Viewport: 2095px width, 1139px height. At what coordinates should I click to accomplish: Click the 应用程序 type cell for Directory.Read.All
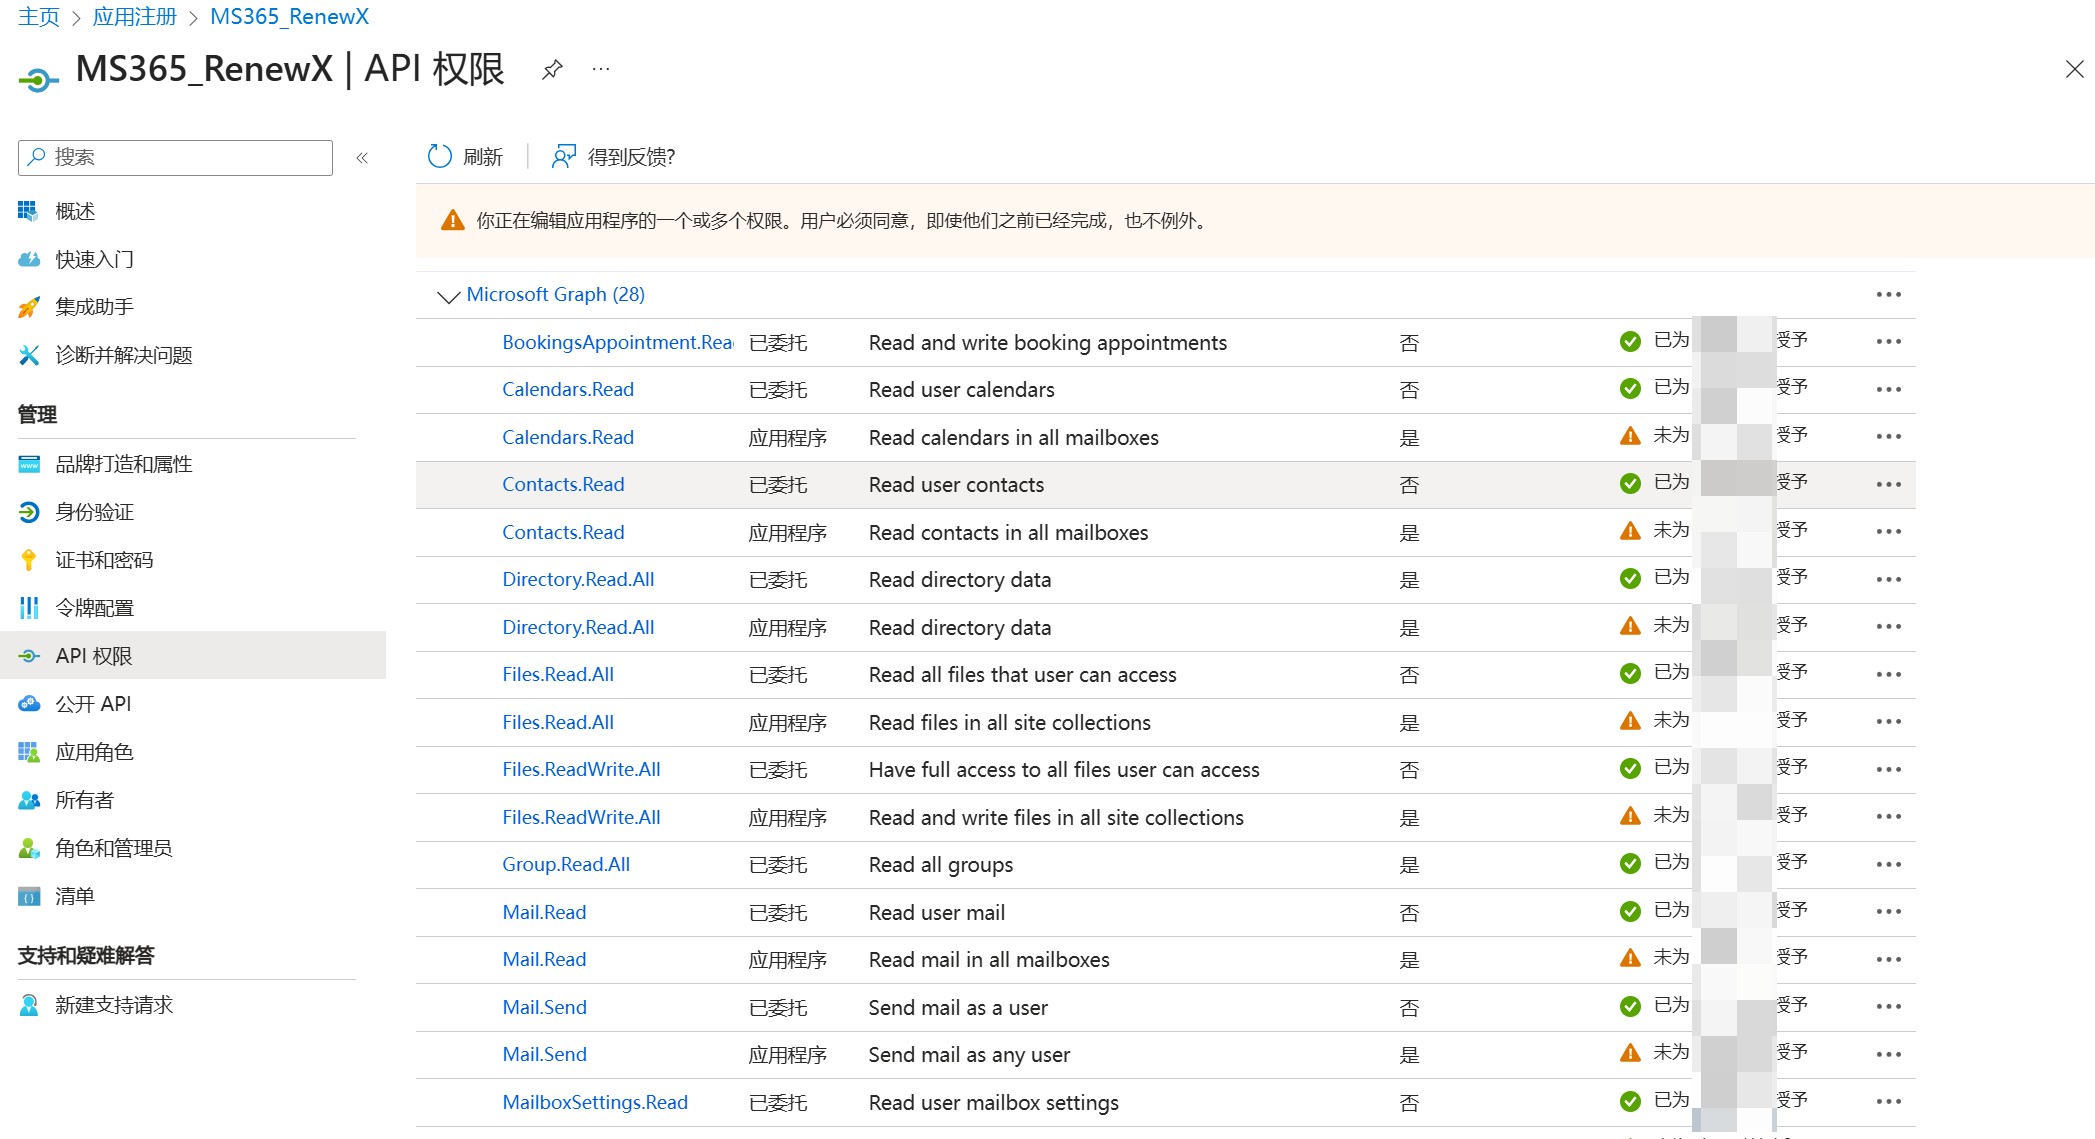pyautogui.click(x=788, y=628)
